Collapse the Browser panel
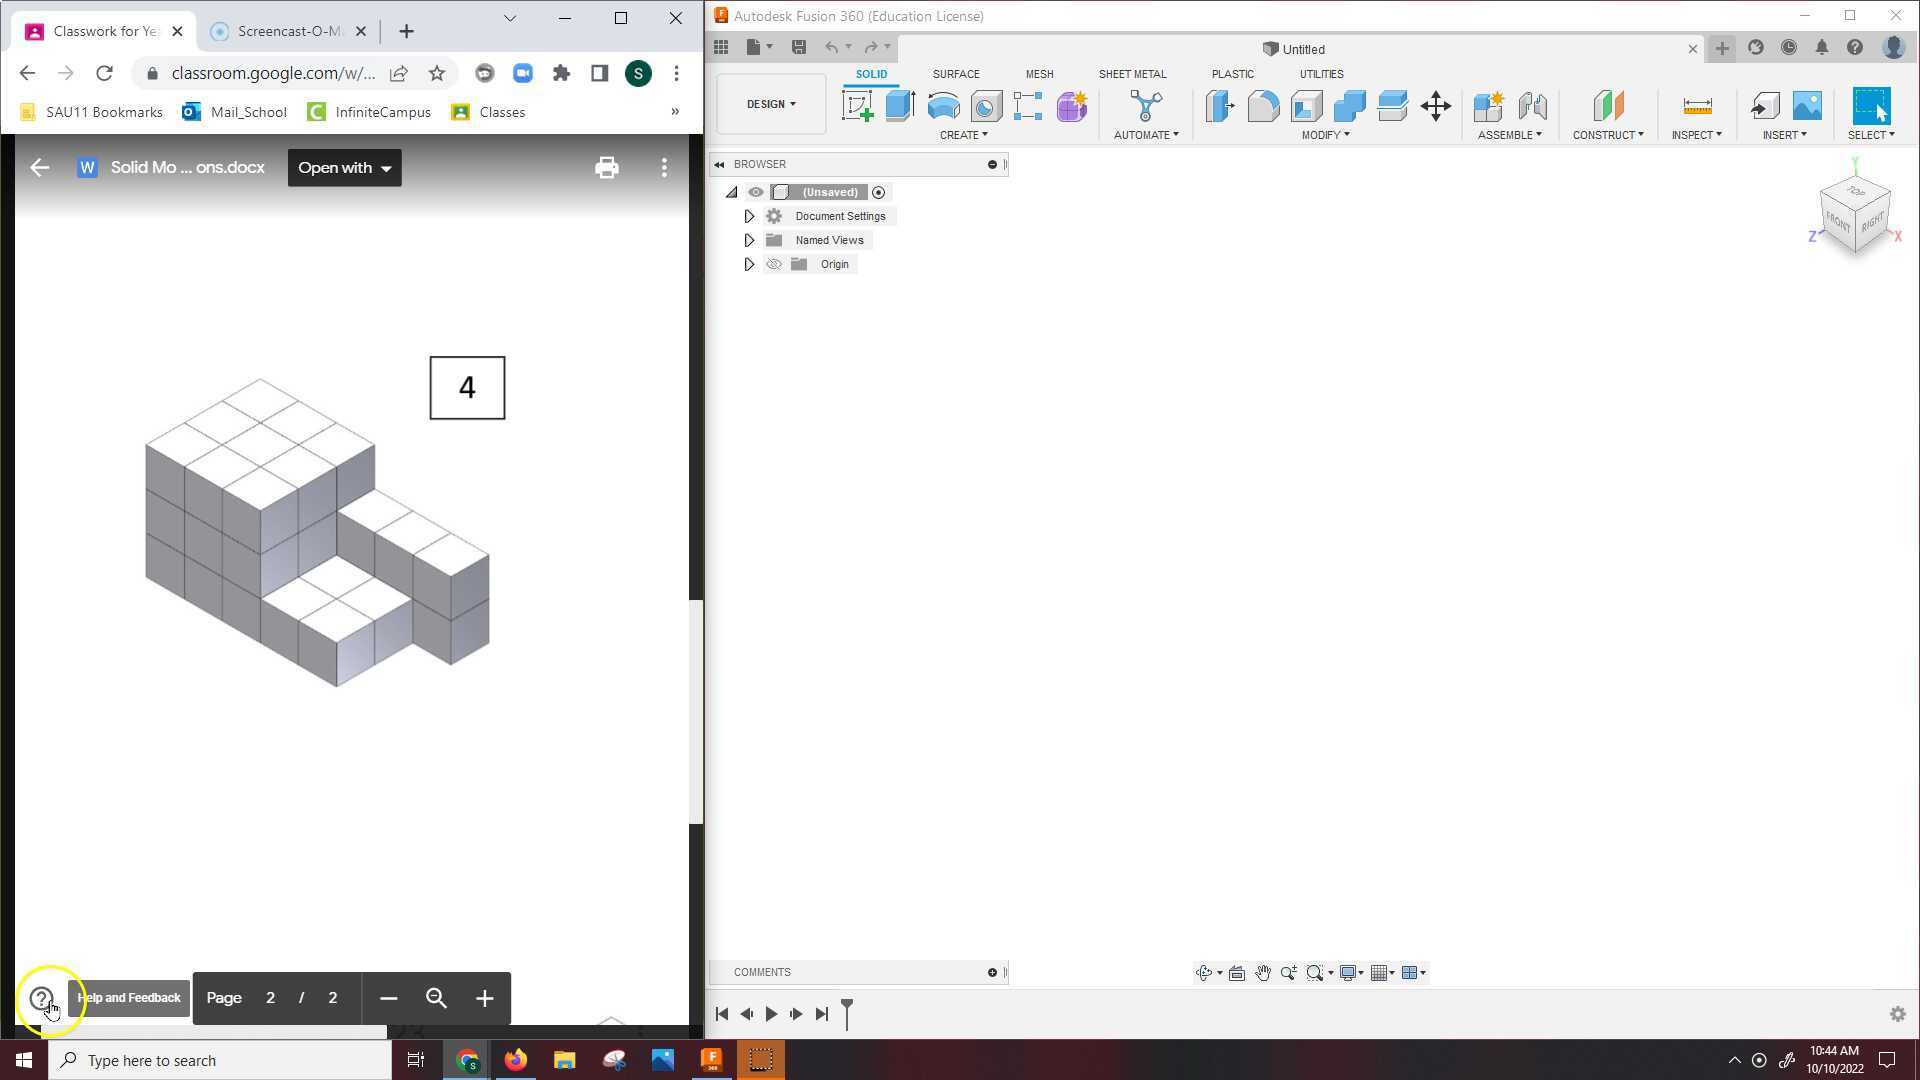 719,164
